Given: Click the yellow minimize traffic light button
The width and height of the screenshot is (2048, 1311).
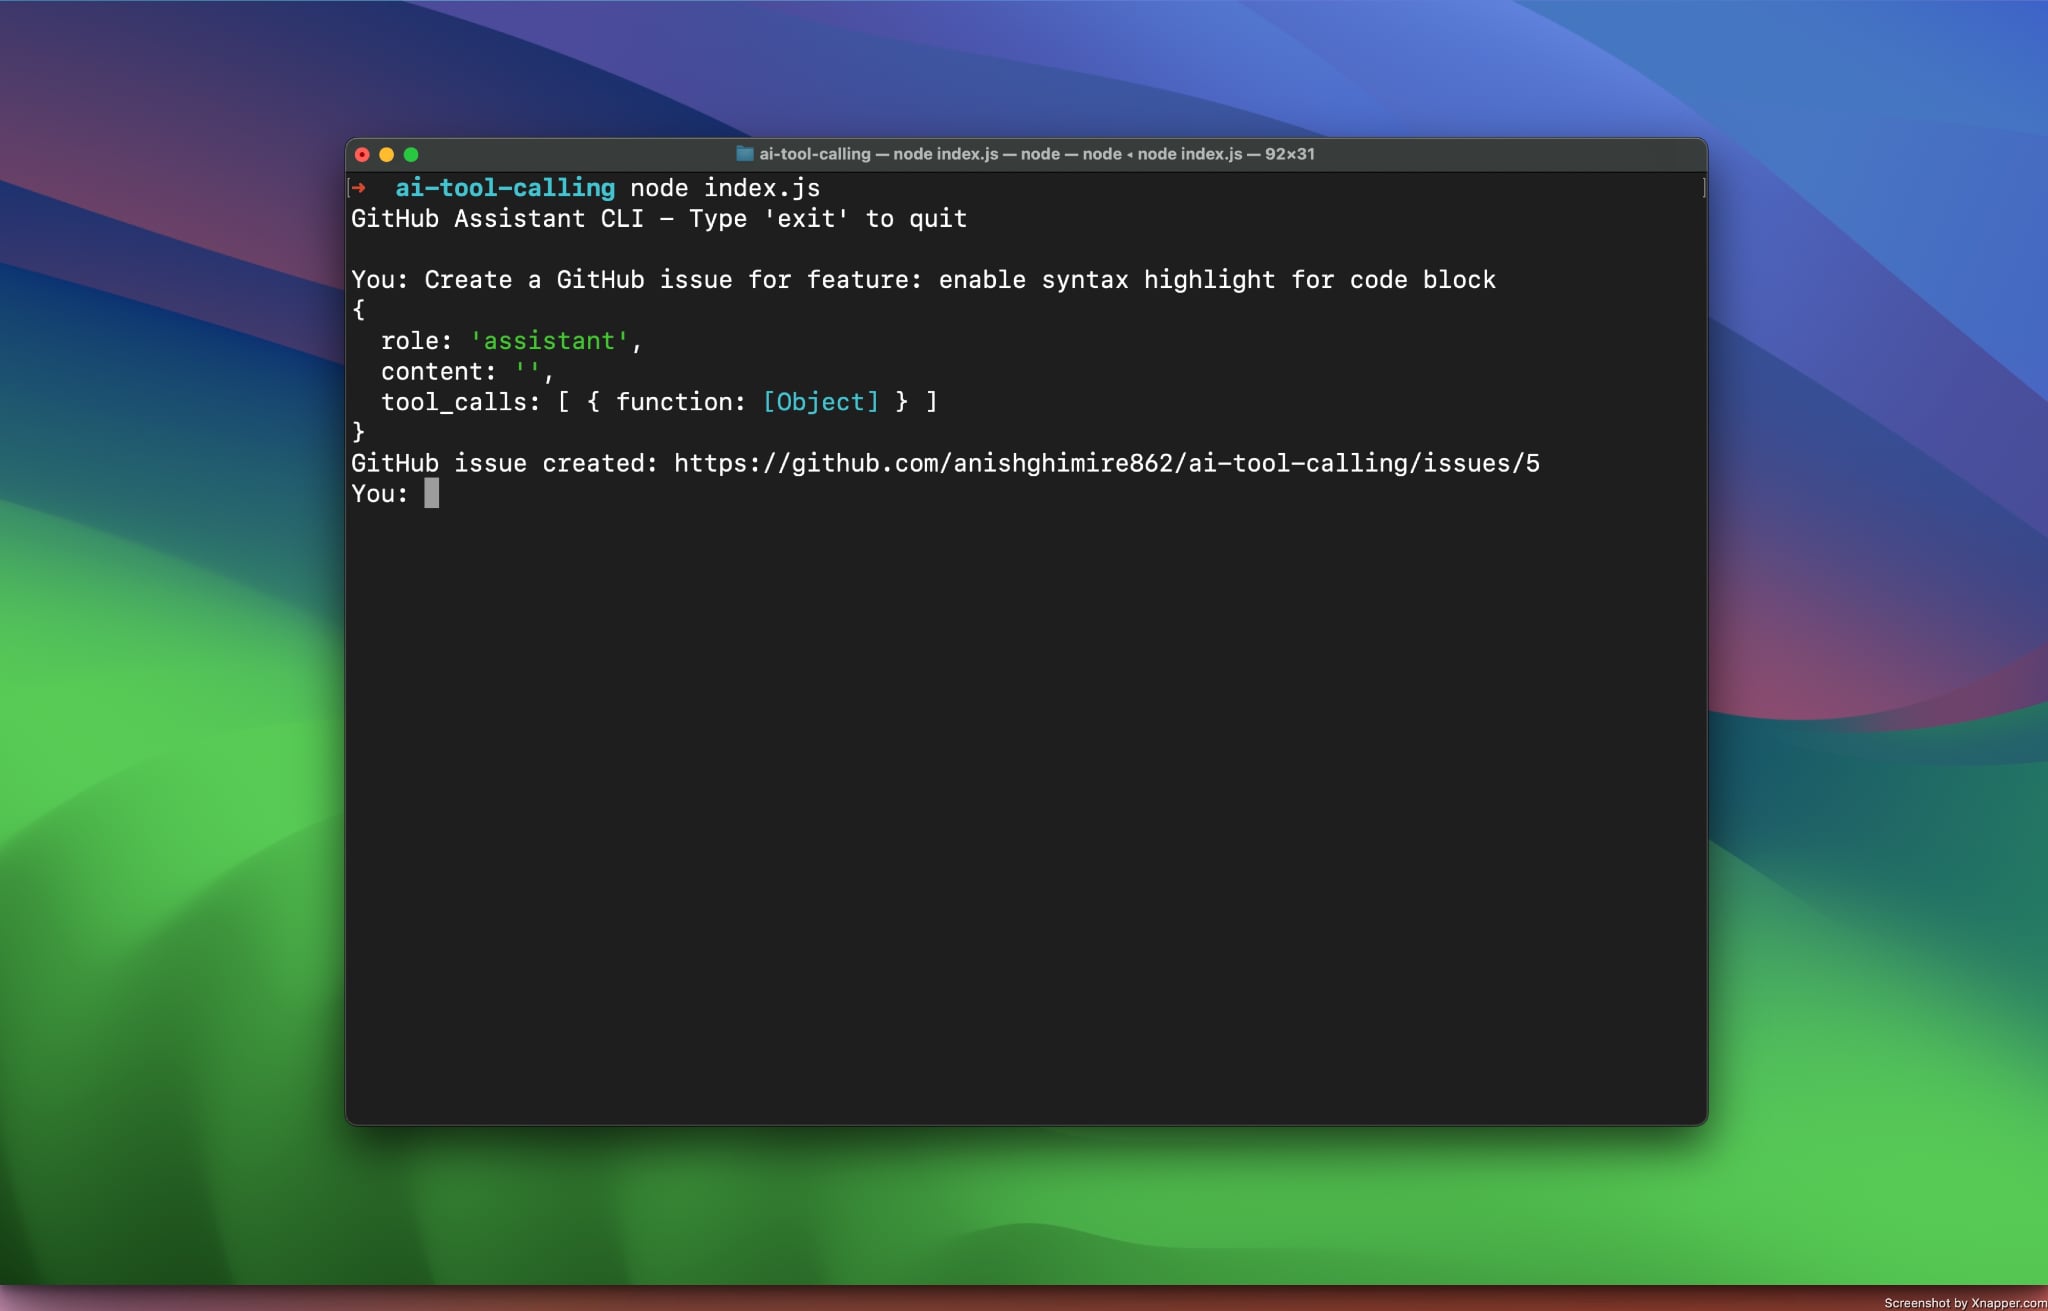Looking at the screenshot, I should [x=387, y=154].
